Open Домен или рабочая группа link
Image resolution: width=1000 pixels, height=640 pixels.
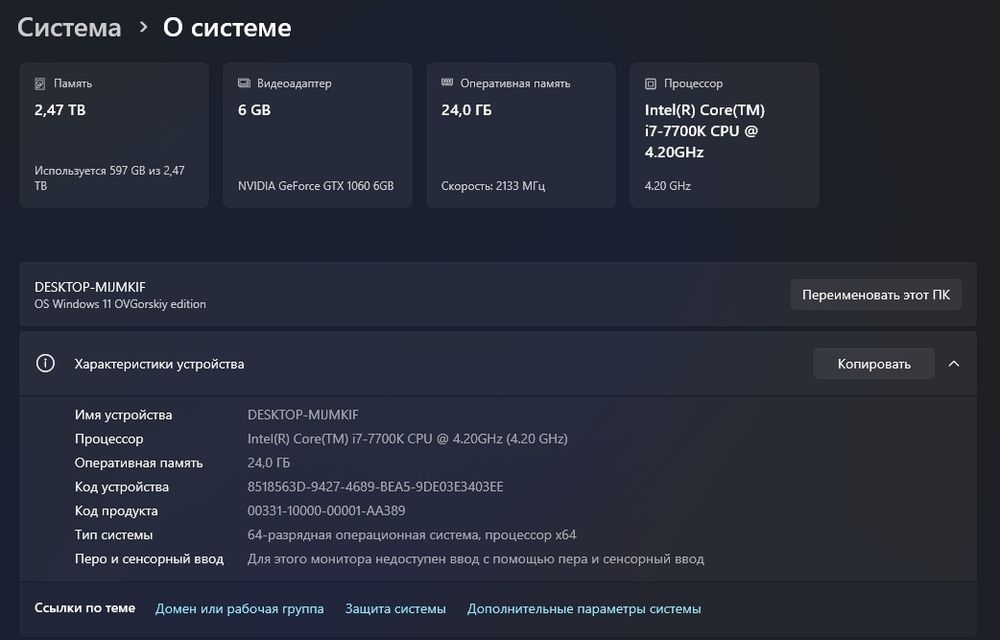point(239,609)
